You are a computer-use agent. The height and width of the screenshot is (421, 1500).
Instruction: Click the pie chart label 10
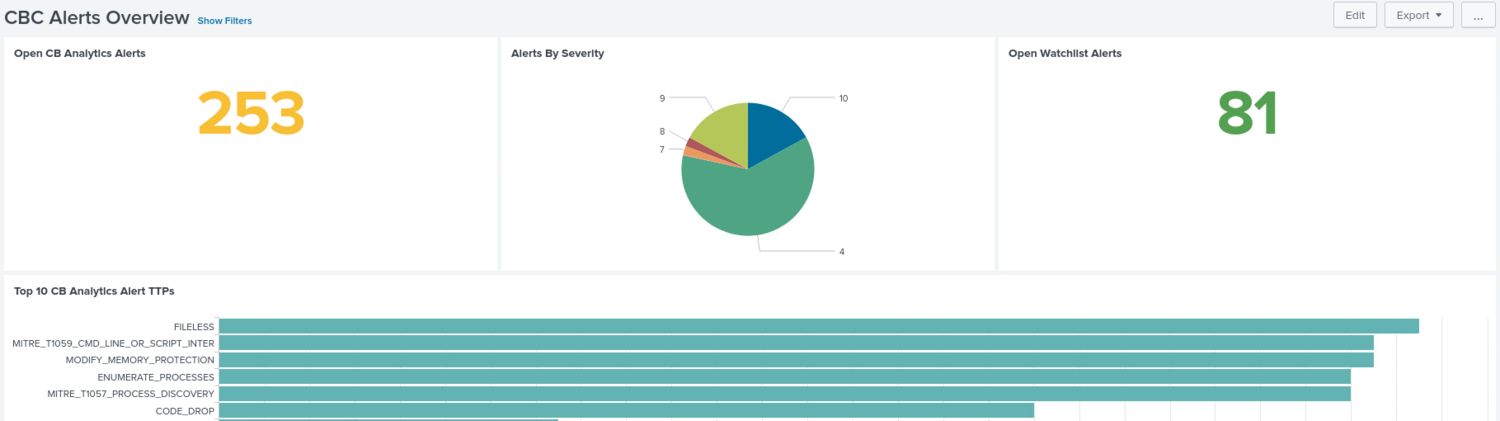tap(843, 98)
